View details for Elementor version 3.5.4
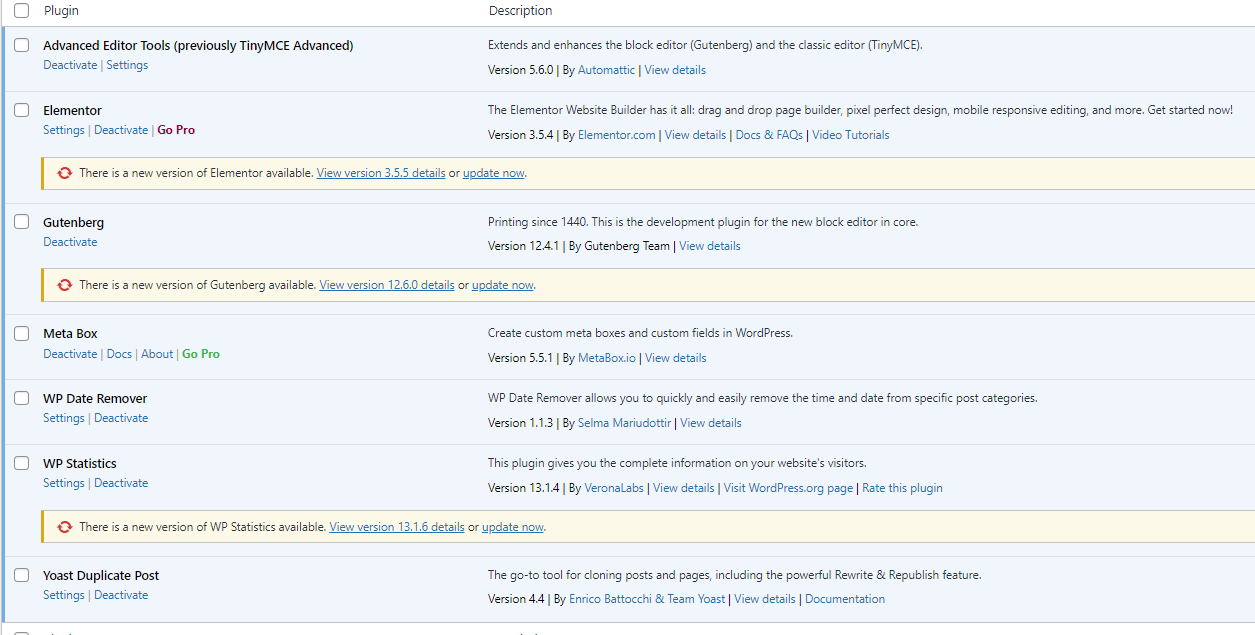The height and width of the screenshot is (635, 1255). pyautogui.click(x=695, y=135)
